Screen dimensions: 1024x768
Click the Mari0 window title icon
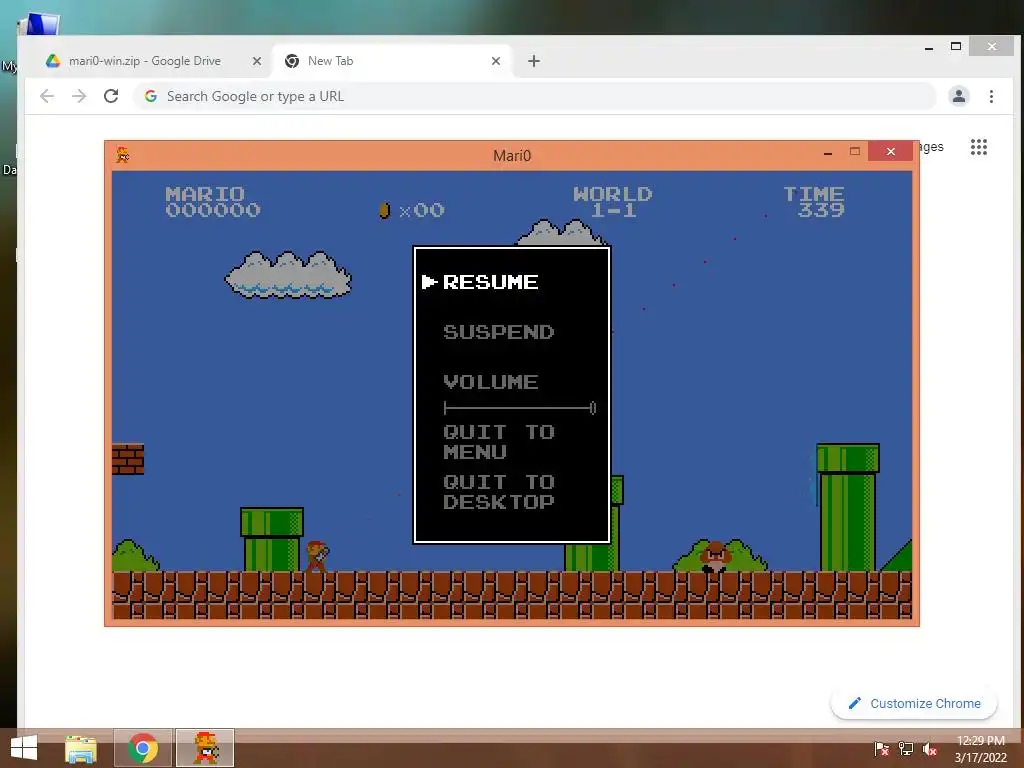[x=123, y=155]
